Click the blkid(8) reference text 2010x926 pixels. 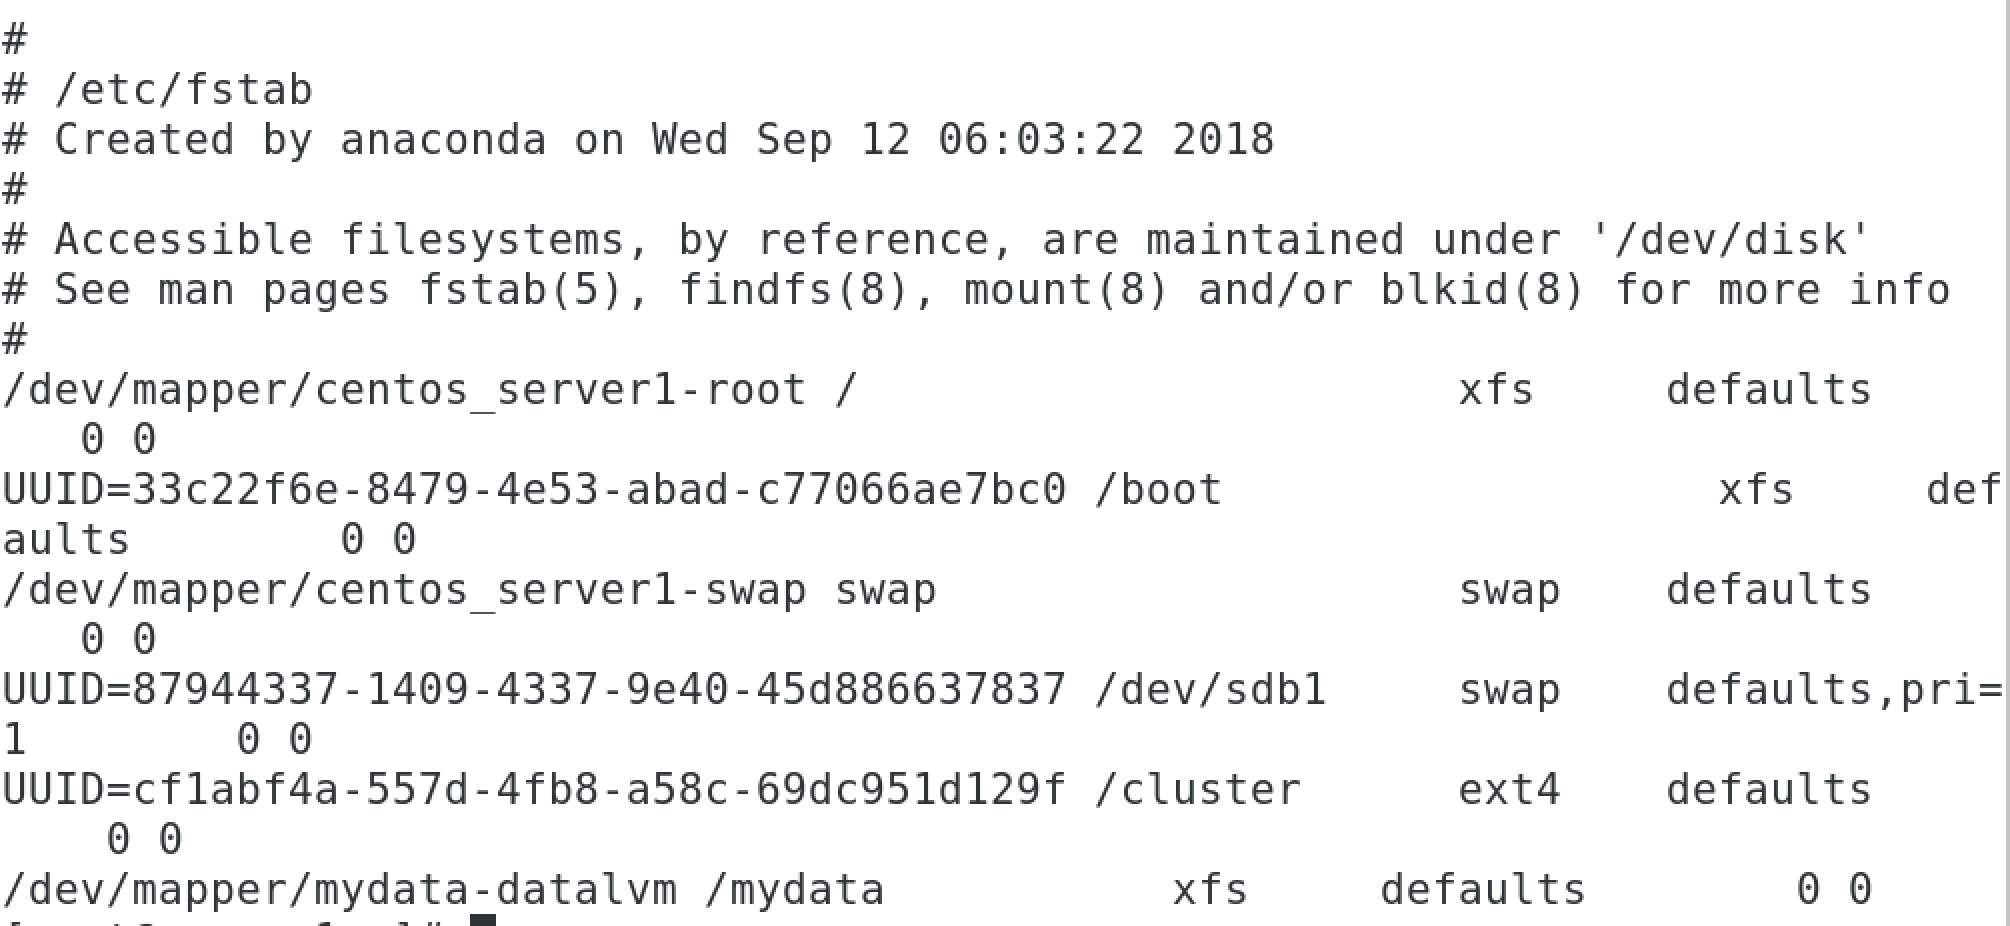[1483, 290]
